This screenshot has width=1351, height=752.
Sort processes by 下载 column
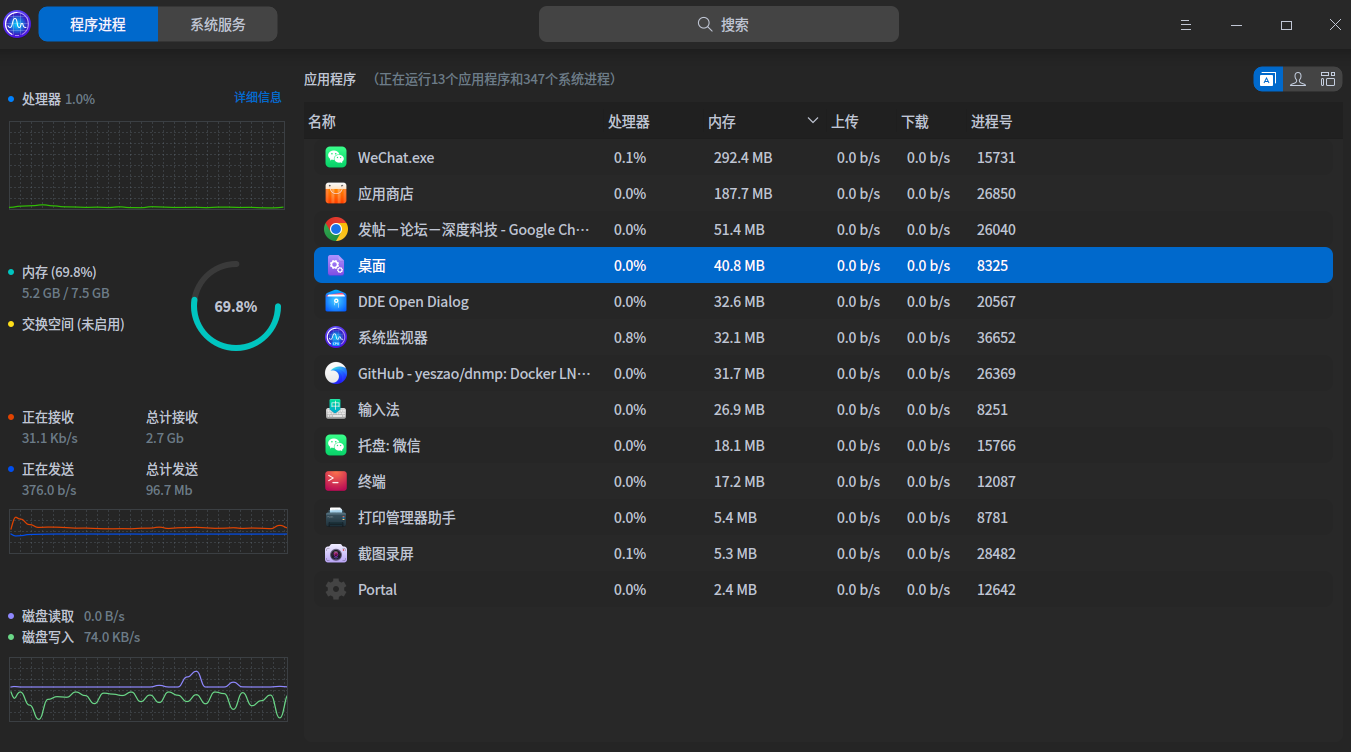pos(915,122)
